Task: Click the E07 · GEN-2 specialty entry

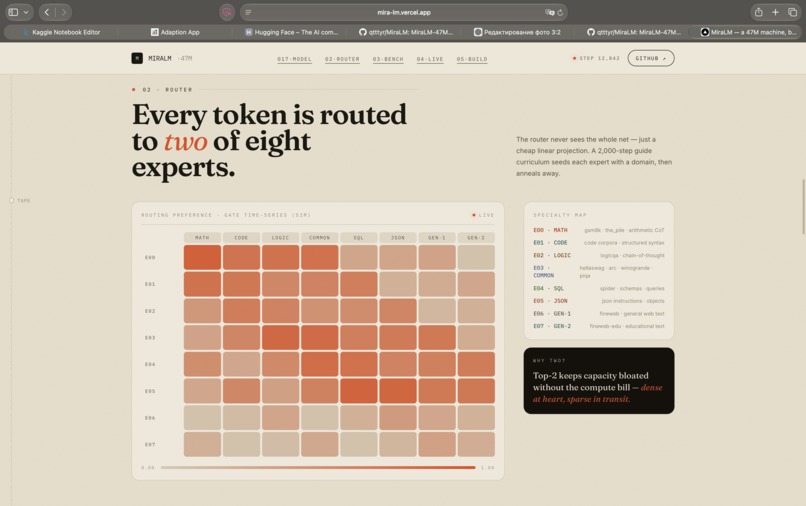Action: click(598, 326)
